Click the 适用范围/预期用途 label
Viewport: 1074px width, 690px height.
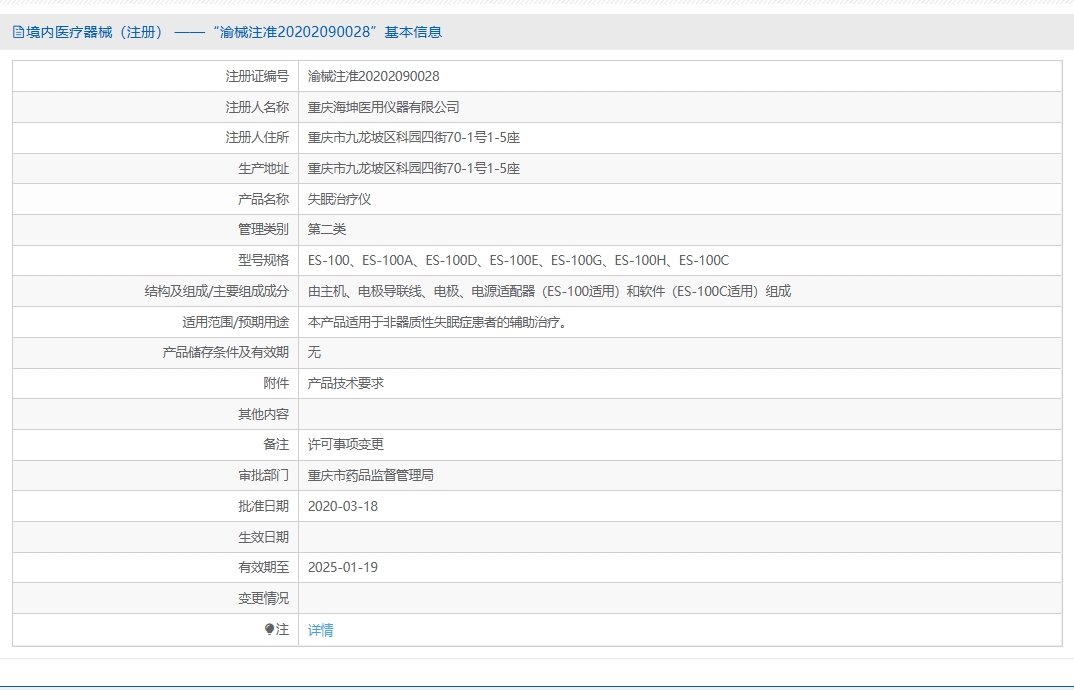[236, 322]
